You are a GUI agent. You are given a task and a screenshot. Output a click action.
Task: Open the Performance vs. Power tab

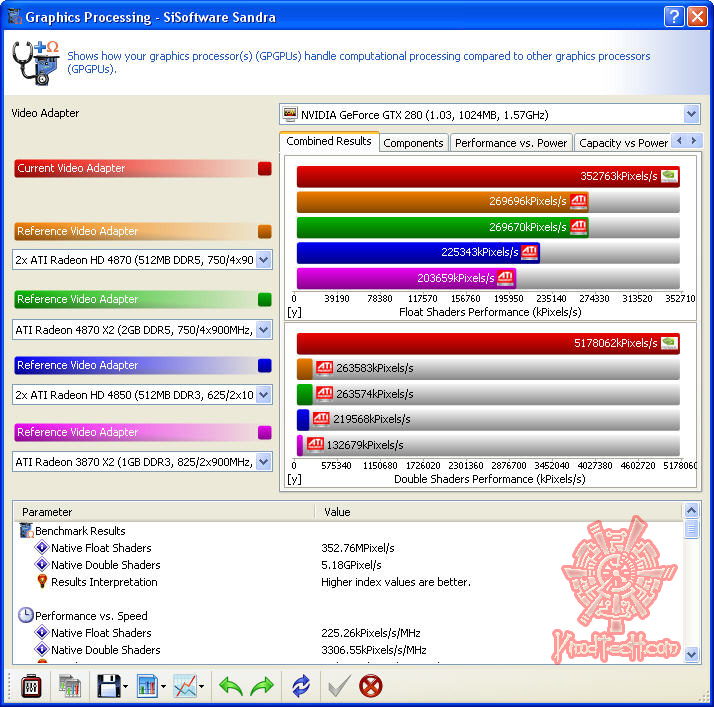click(x=511, y=143)
